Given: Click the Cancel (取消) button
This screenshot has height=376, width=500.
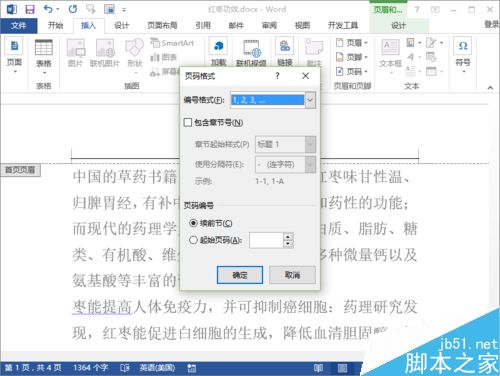Looking at the screenshot, I should coord(292,275).
